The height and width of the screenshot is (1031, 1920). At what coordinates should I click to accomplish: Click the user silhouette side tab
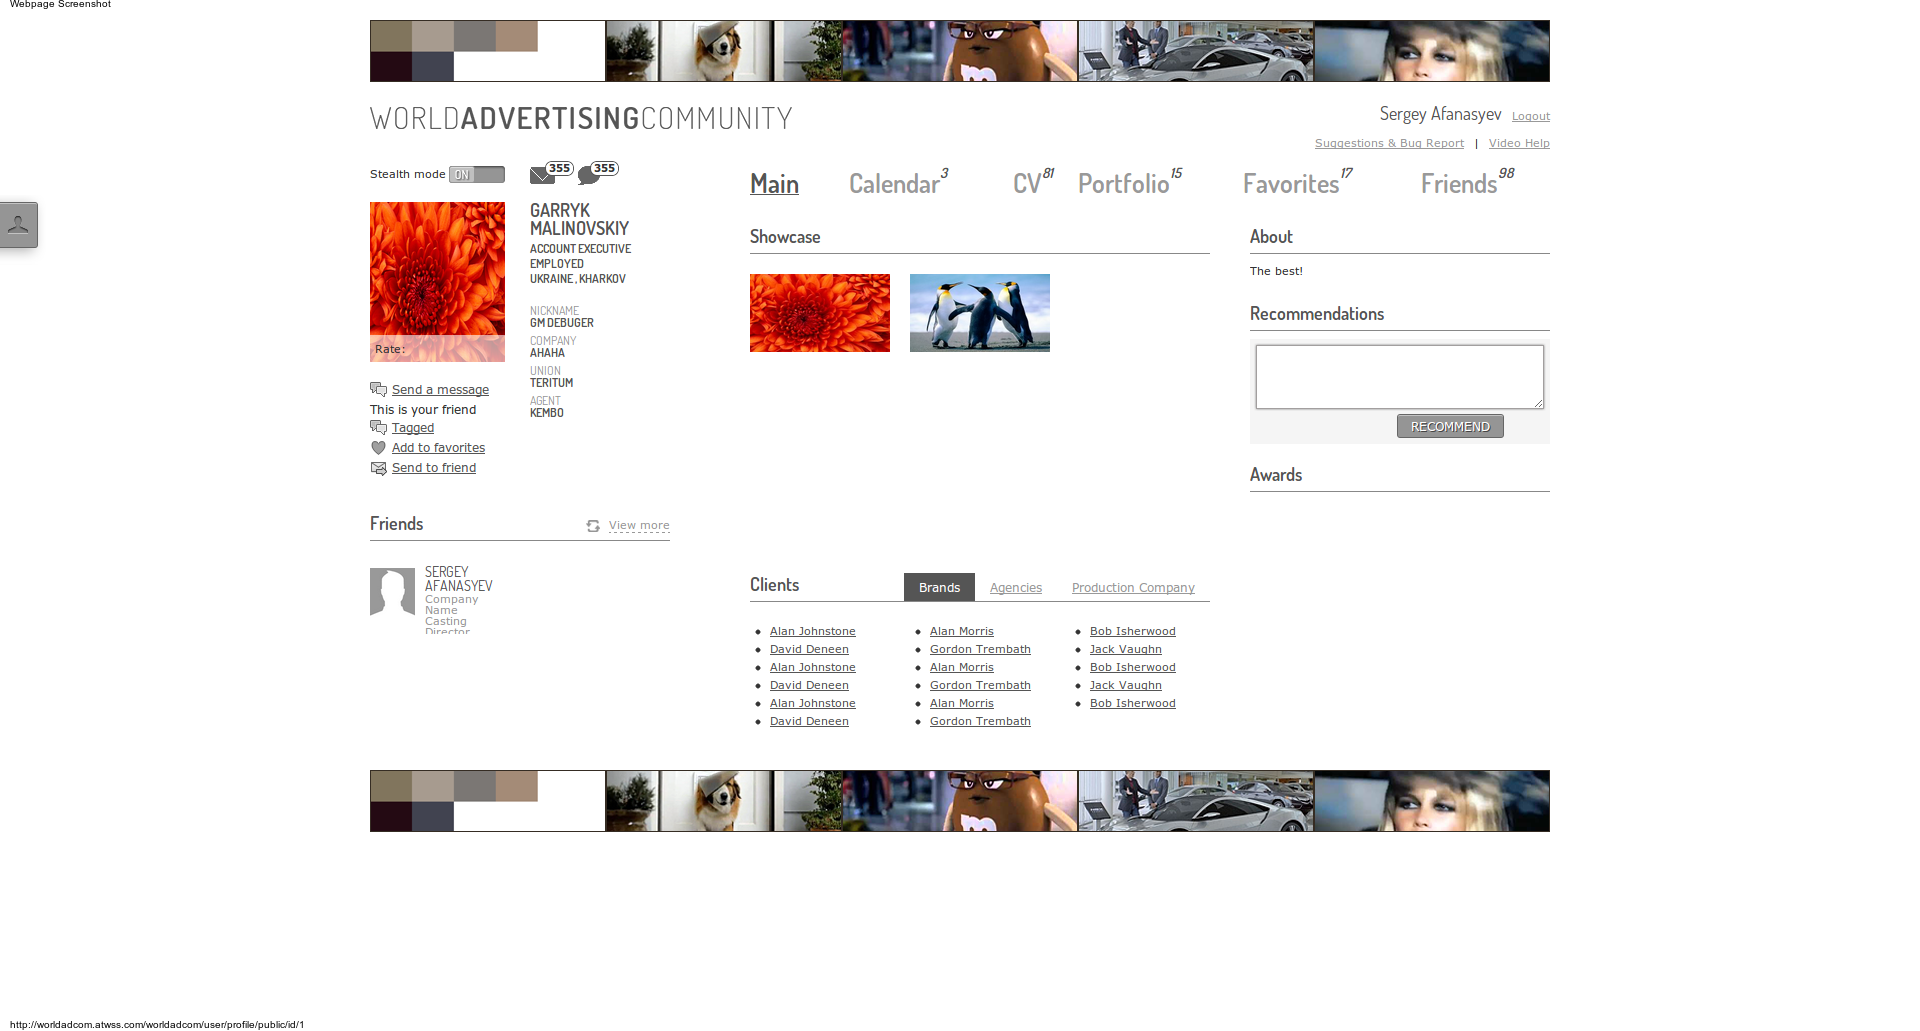18,225
